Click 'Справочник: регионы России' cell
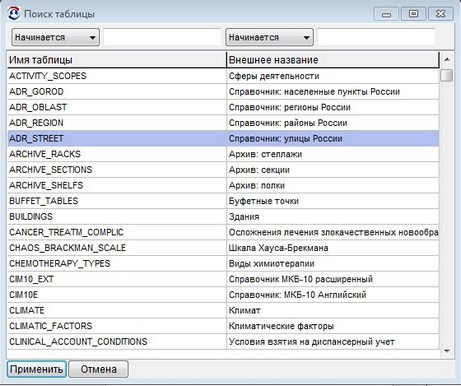461x386 pixels. pyautogui.click(x=333, y=107)
